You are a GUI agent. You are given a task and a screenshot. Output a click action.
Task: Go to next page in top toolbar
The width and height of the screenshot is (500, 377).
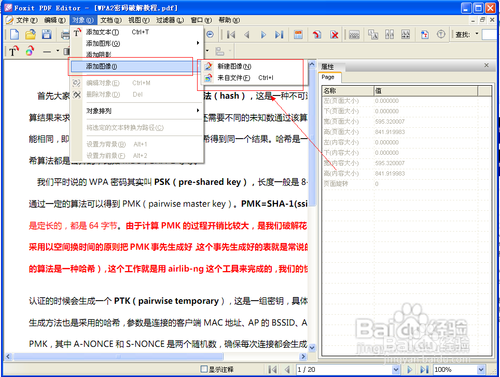[263, 34]
